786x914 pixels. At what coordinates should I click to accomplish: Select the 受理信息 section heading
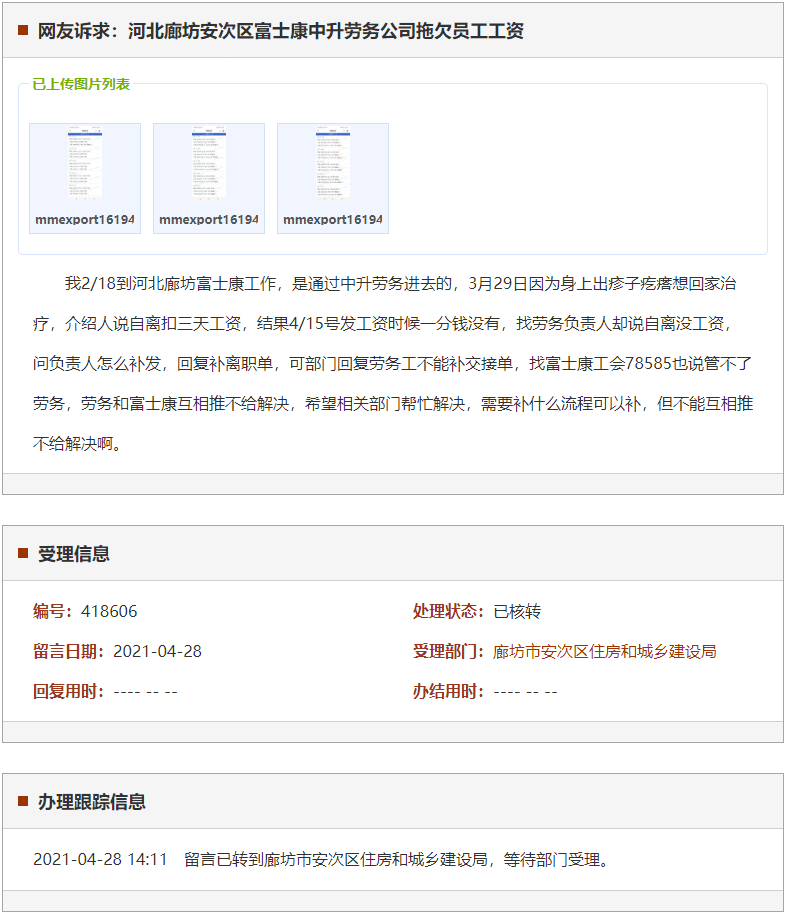click(73, 554)
